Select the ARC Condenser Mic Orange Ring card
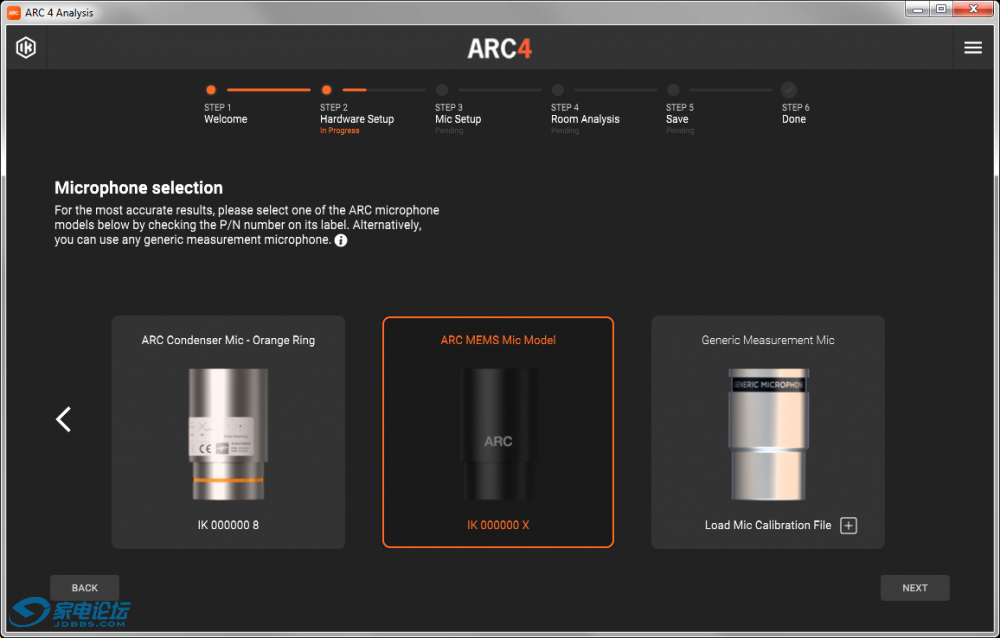Image resolution: width=1000 pixels, height=638 pixels. pos(228,432)
